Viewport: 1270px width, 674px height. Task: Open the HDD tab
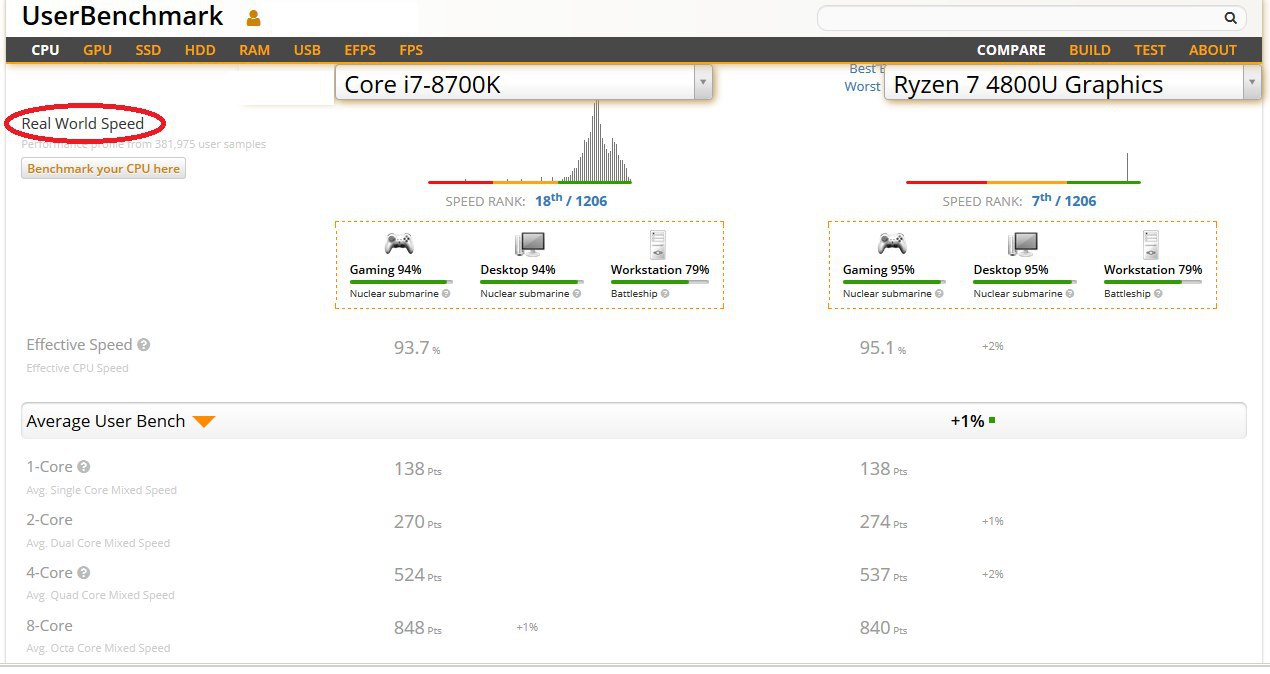point(200,50)
